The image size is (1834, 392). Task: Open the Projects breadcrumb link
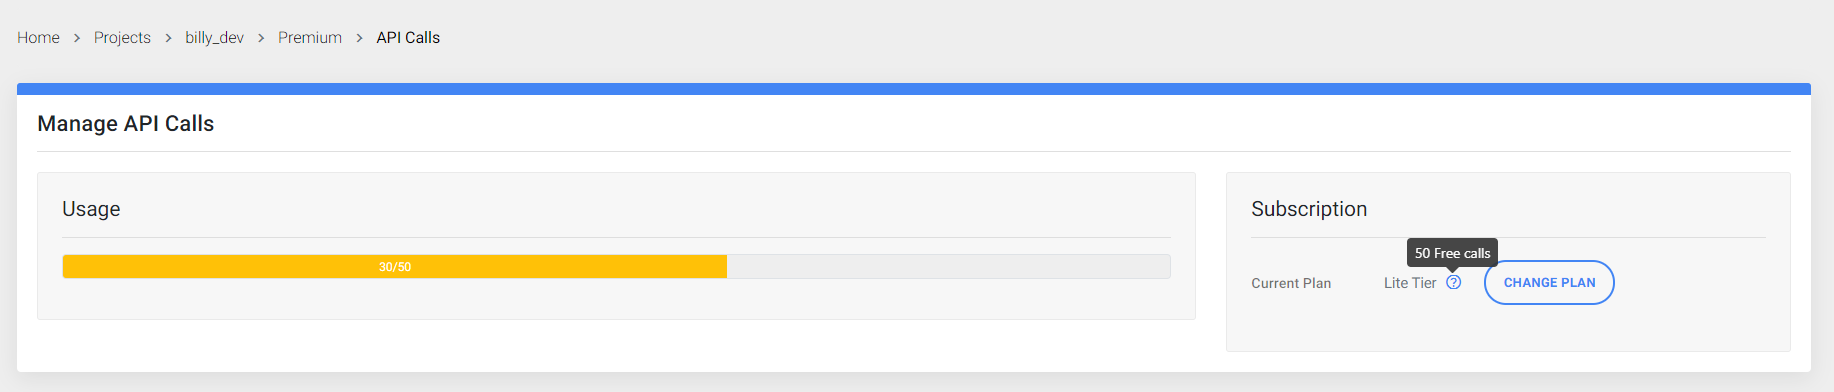(x=122, y=37)
